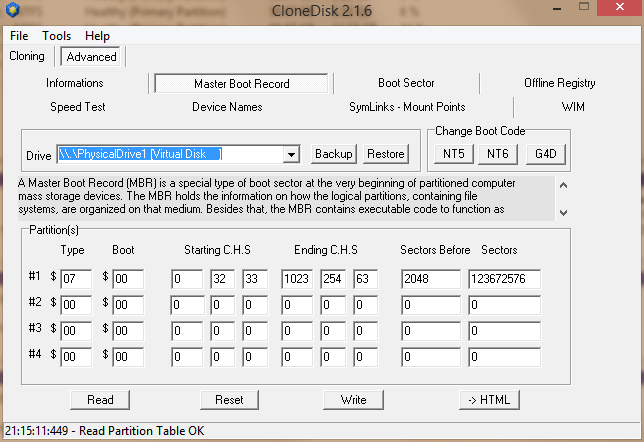
Task: Export partition table with -> HTML button
Action: pyautogui.click(x=489, y=400)
